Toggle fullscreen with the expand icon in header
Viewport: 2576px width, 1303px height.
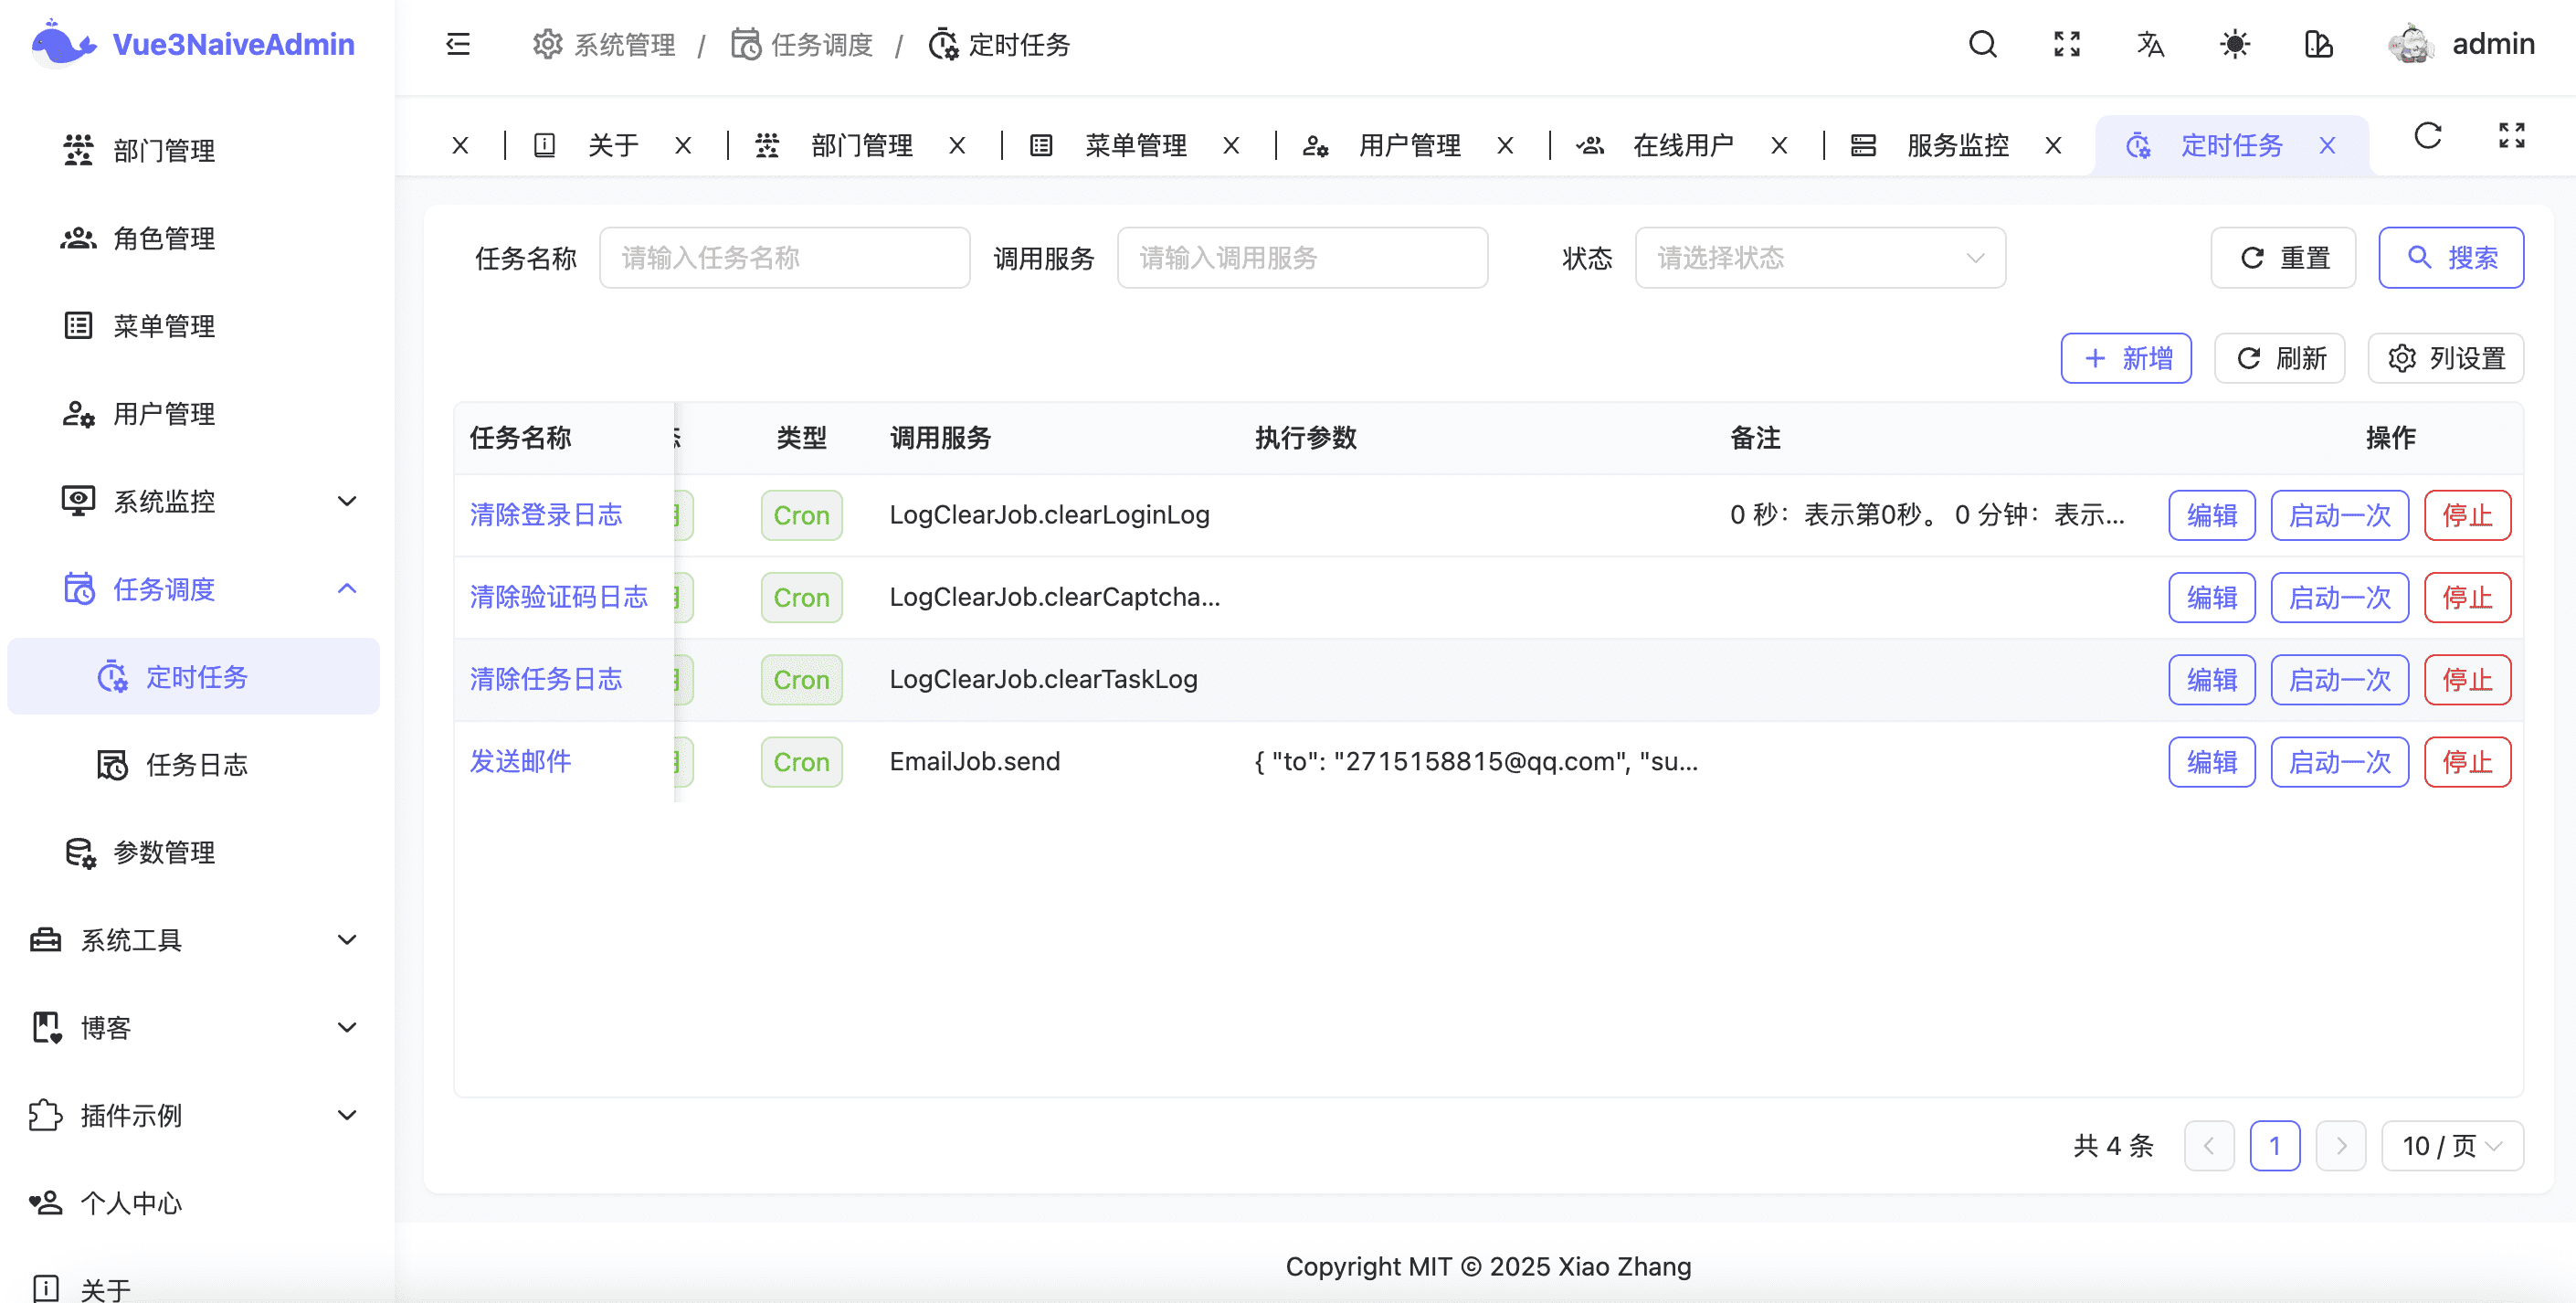[2066, 45]
